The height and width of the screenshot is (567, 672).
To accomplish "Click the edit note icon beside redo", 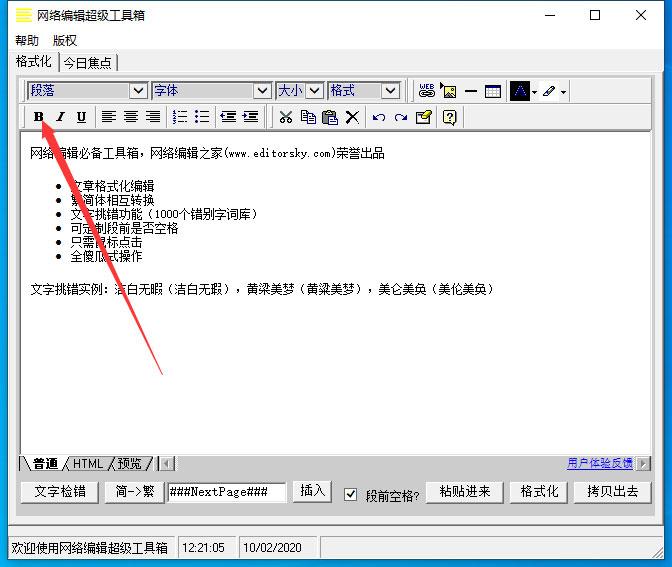I will click(423, 117).
